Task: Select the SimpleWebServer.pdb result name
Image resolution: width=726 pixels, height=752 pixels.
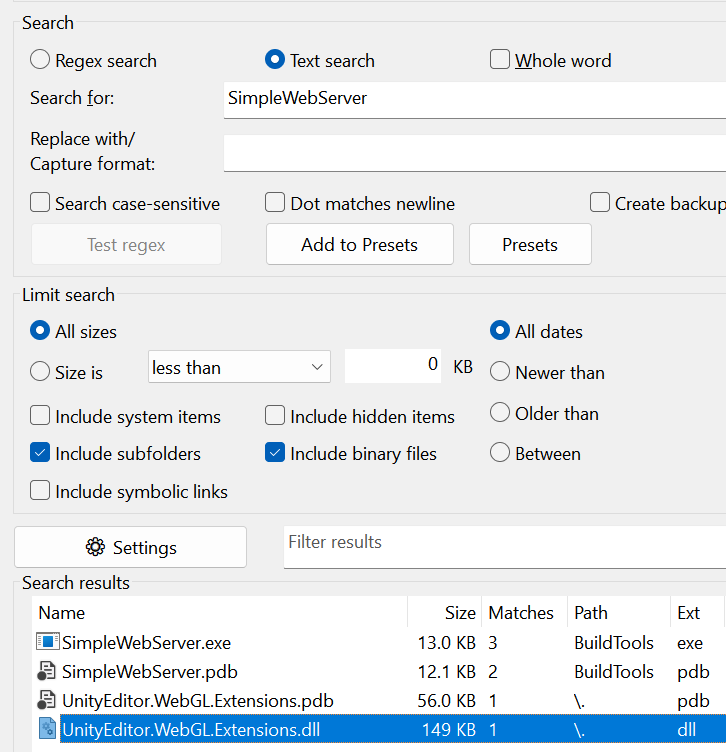Action: [150, 672]
